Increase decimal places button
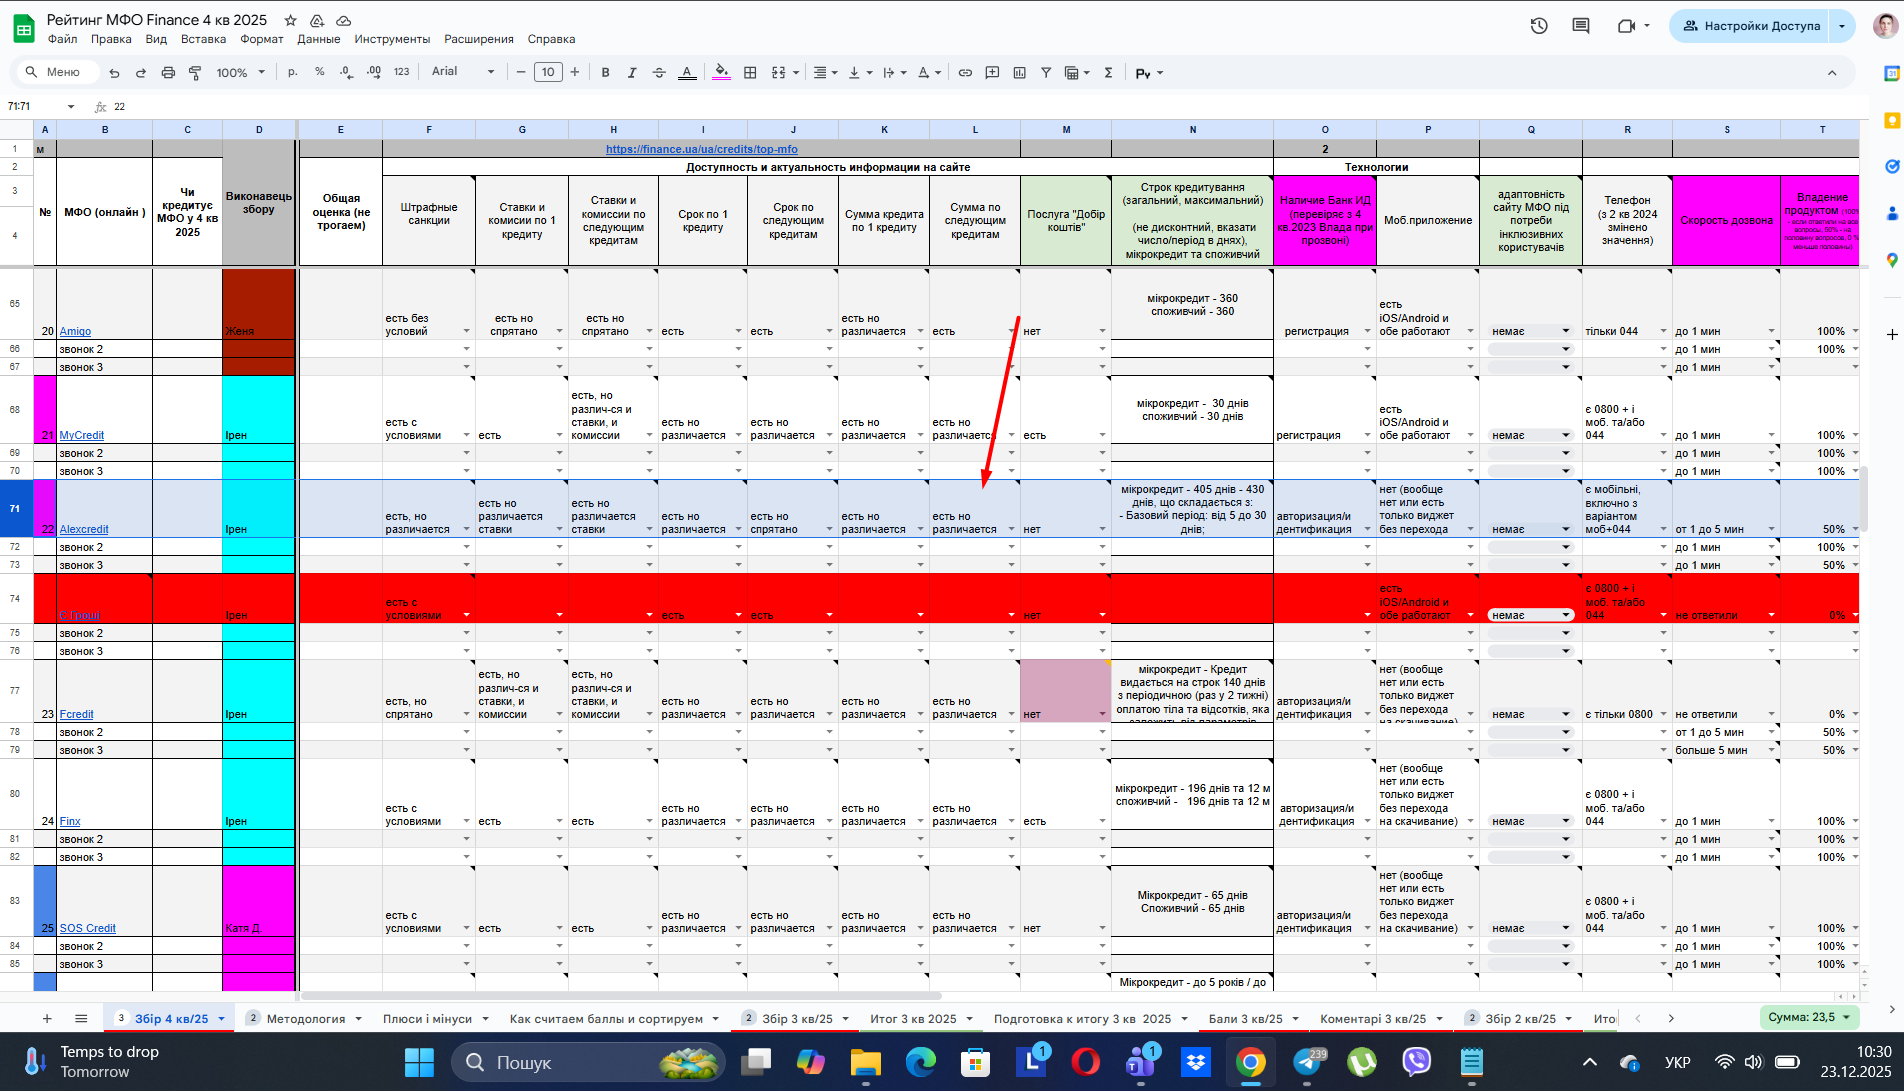 click(373, 72)
